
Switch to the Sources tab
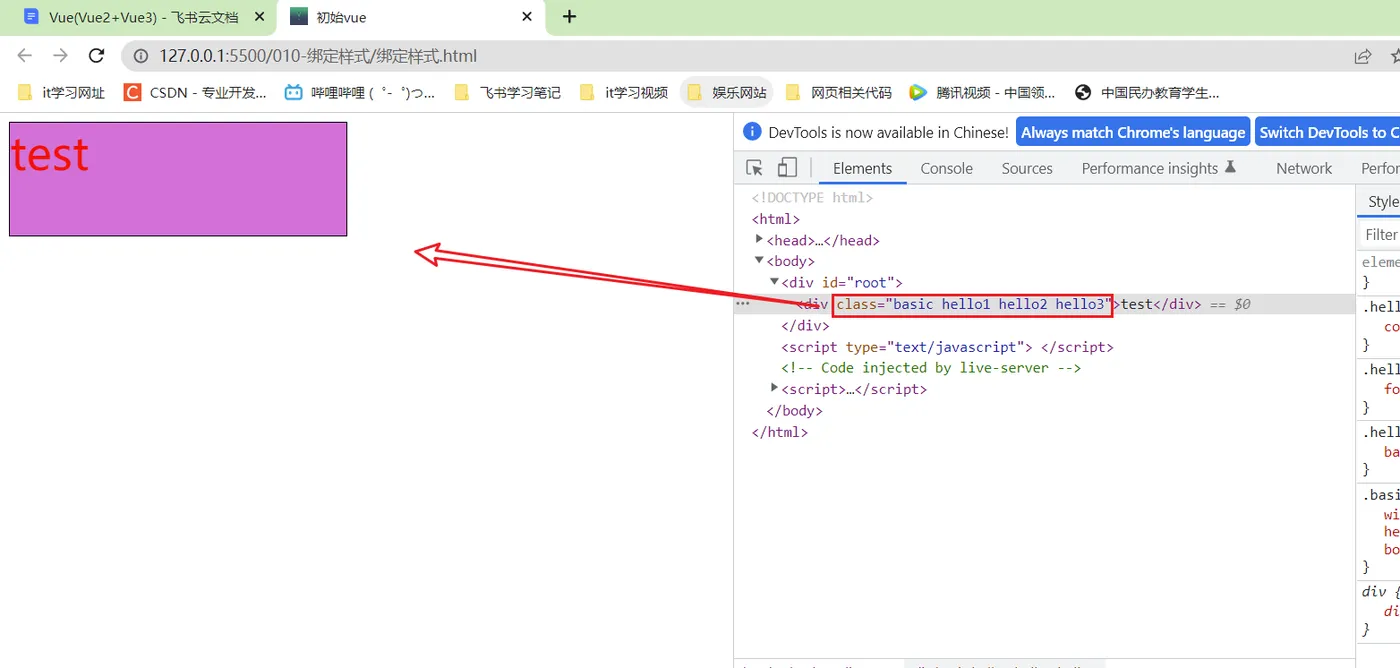coord(1027,168)
